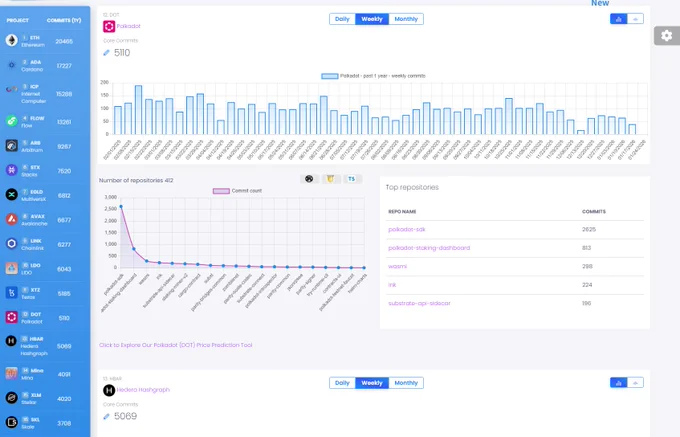Click Cardano commit count 17227
Screen dimensions: 680x437
(x=64, y=66)
